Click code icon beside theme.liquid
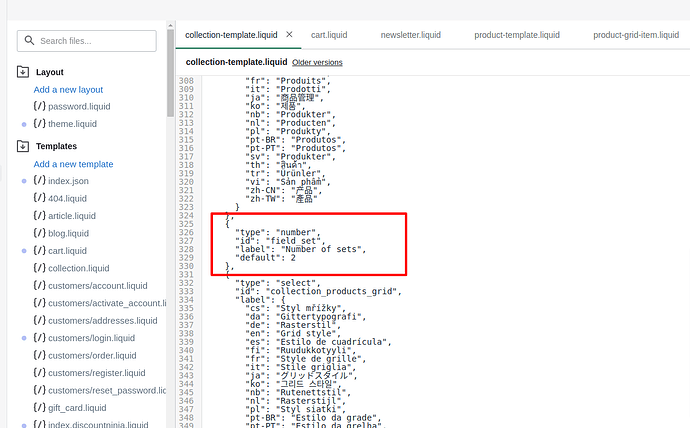 pyautogui.click(x=40, y=124)
